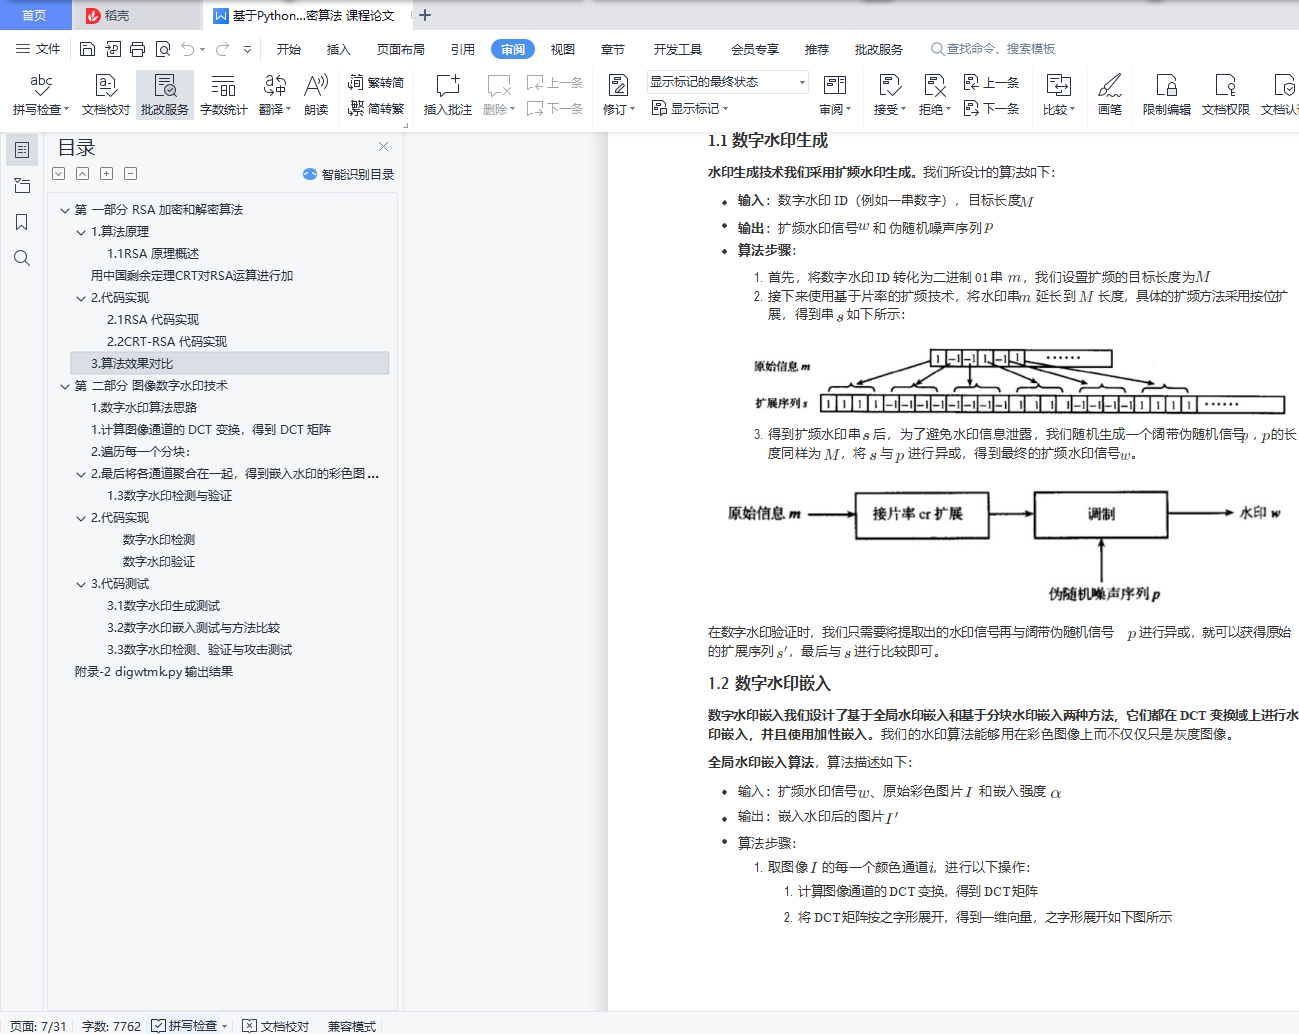Add new document tab plus button
This screenshot has width=1299, height=1034.
pos(425,15)
